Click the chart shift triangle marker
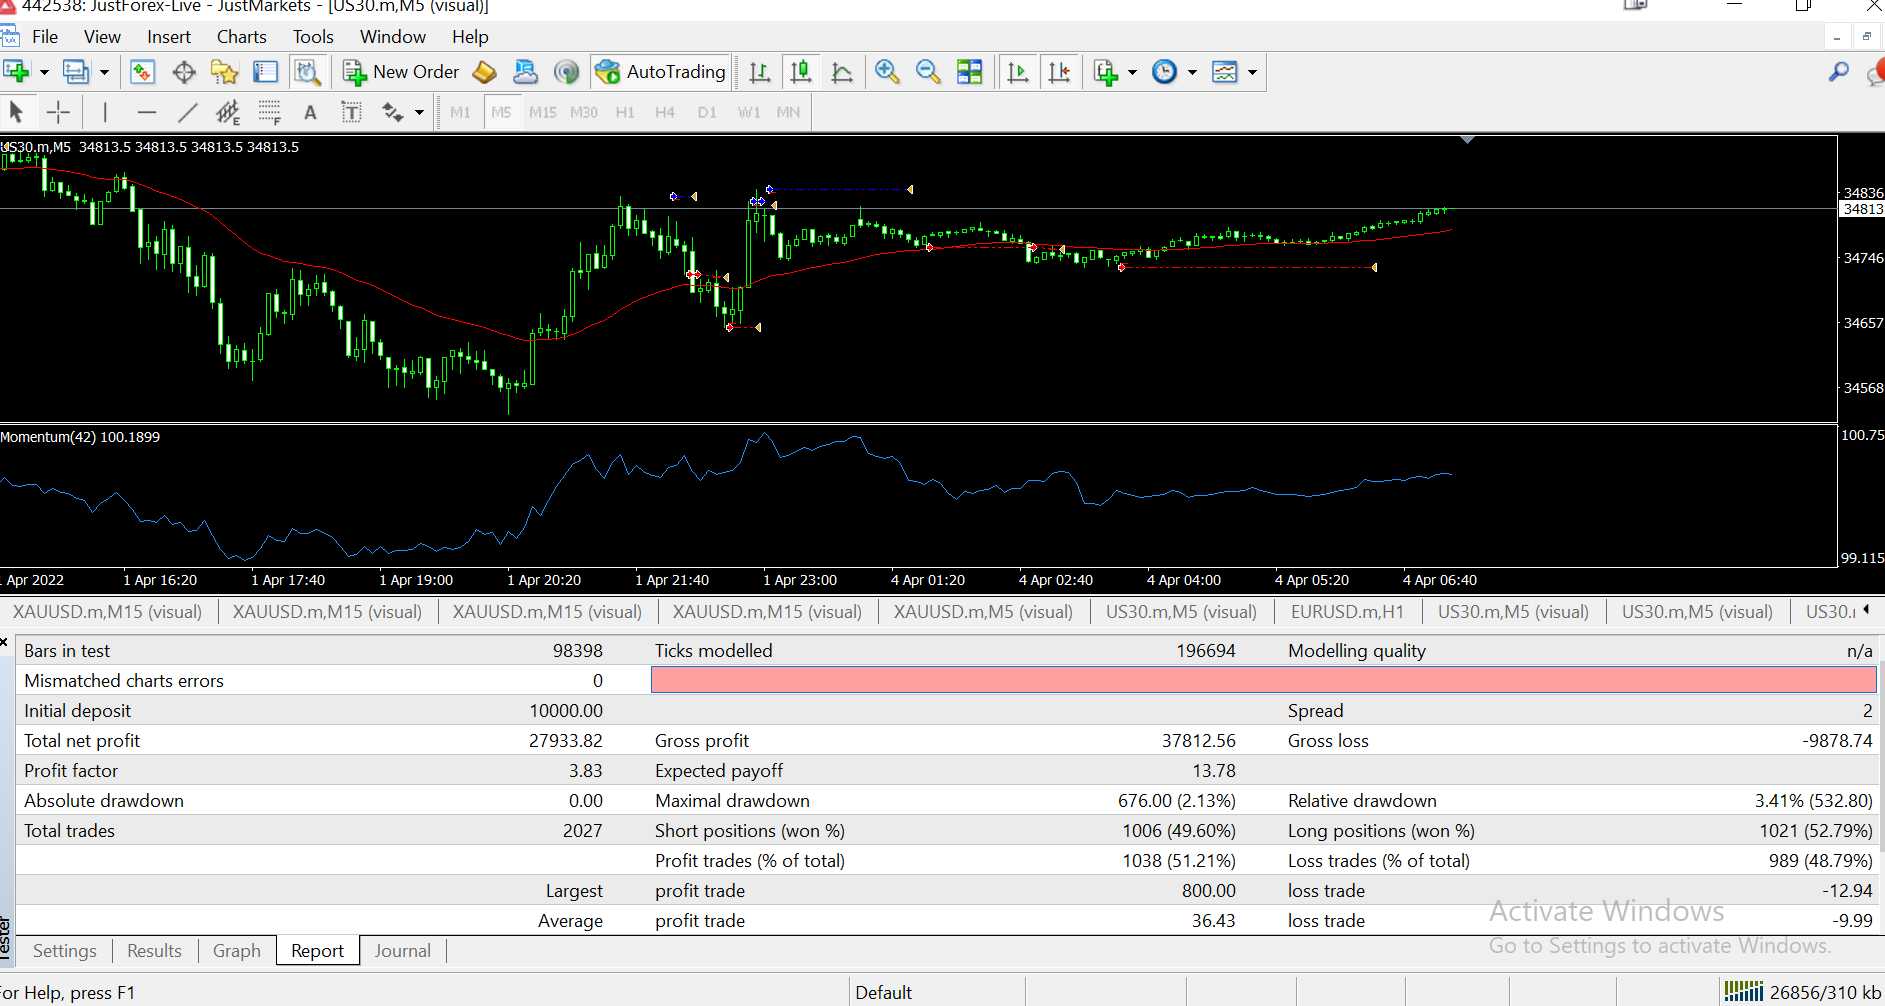This screenshot has width=1885, height=1006. click(x=1467, y=140)
